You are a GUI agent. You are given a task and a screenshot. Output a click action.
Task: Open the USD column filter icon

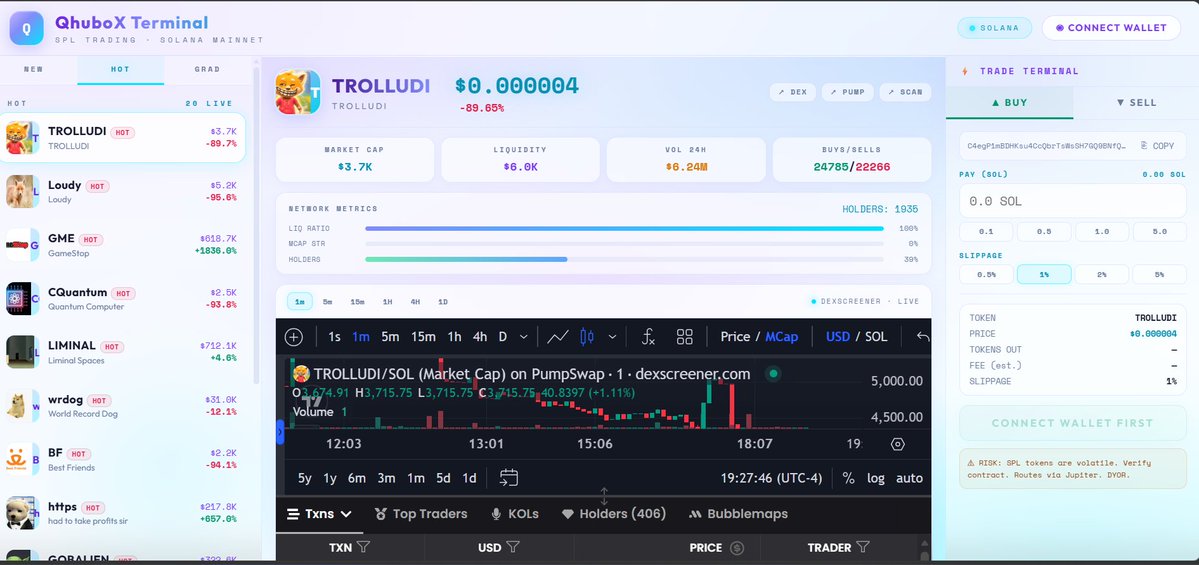point(513,547)
